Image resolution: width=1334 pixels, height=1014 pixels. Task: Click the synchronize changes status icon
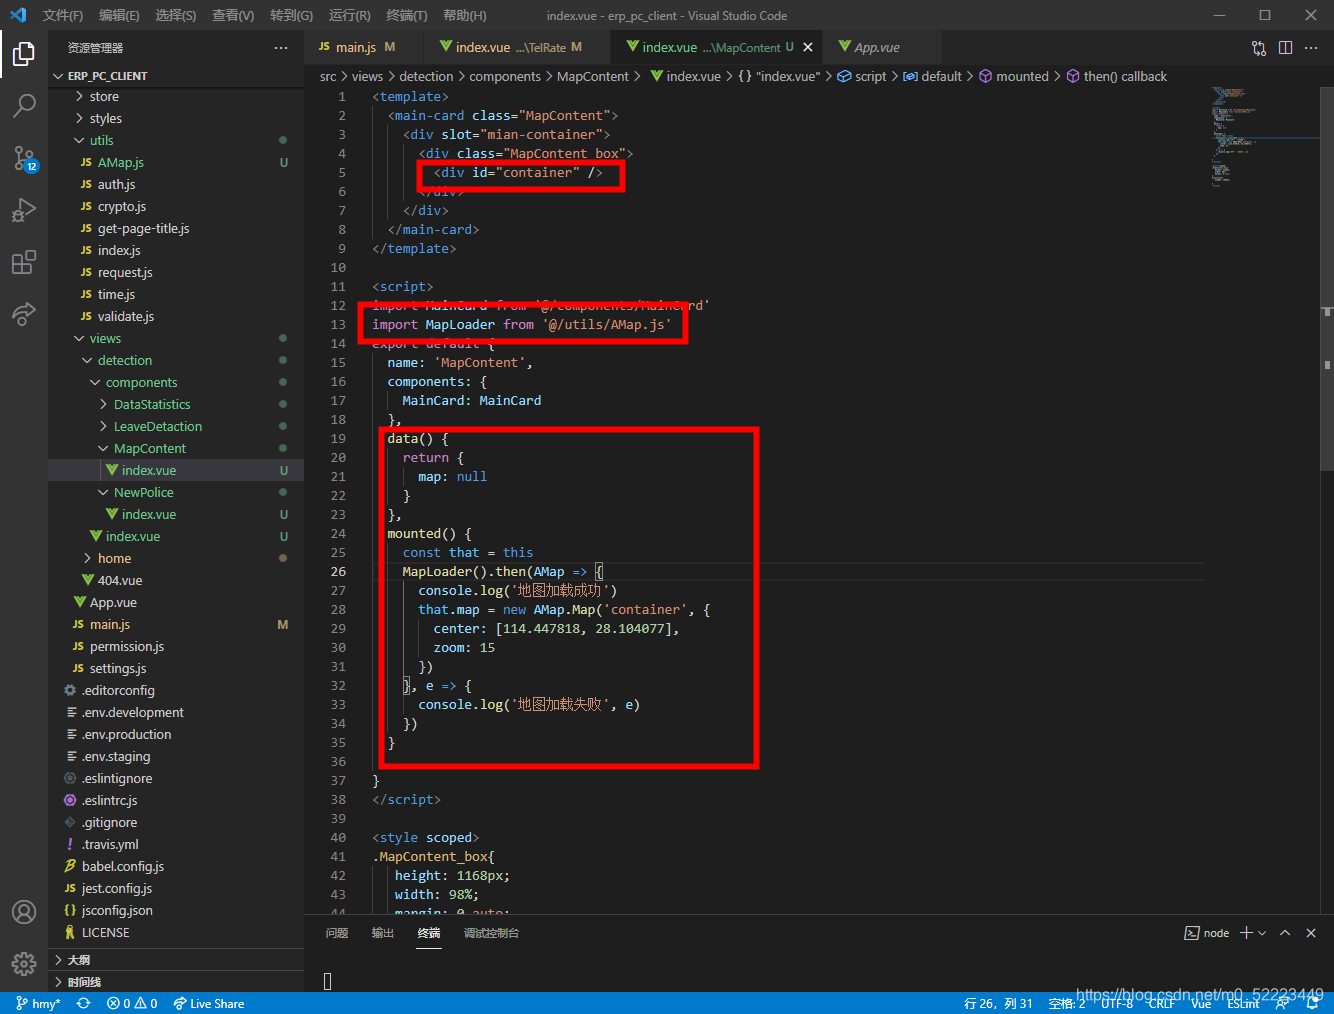84,1003
